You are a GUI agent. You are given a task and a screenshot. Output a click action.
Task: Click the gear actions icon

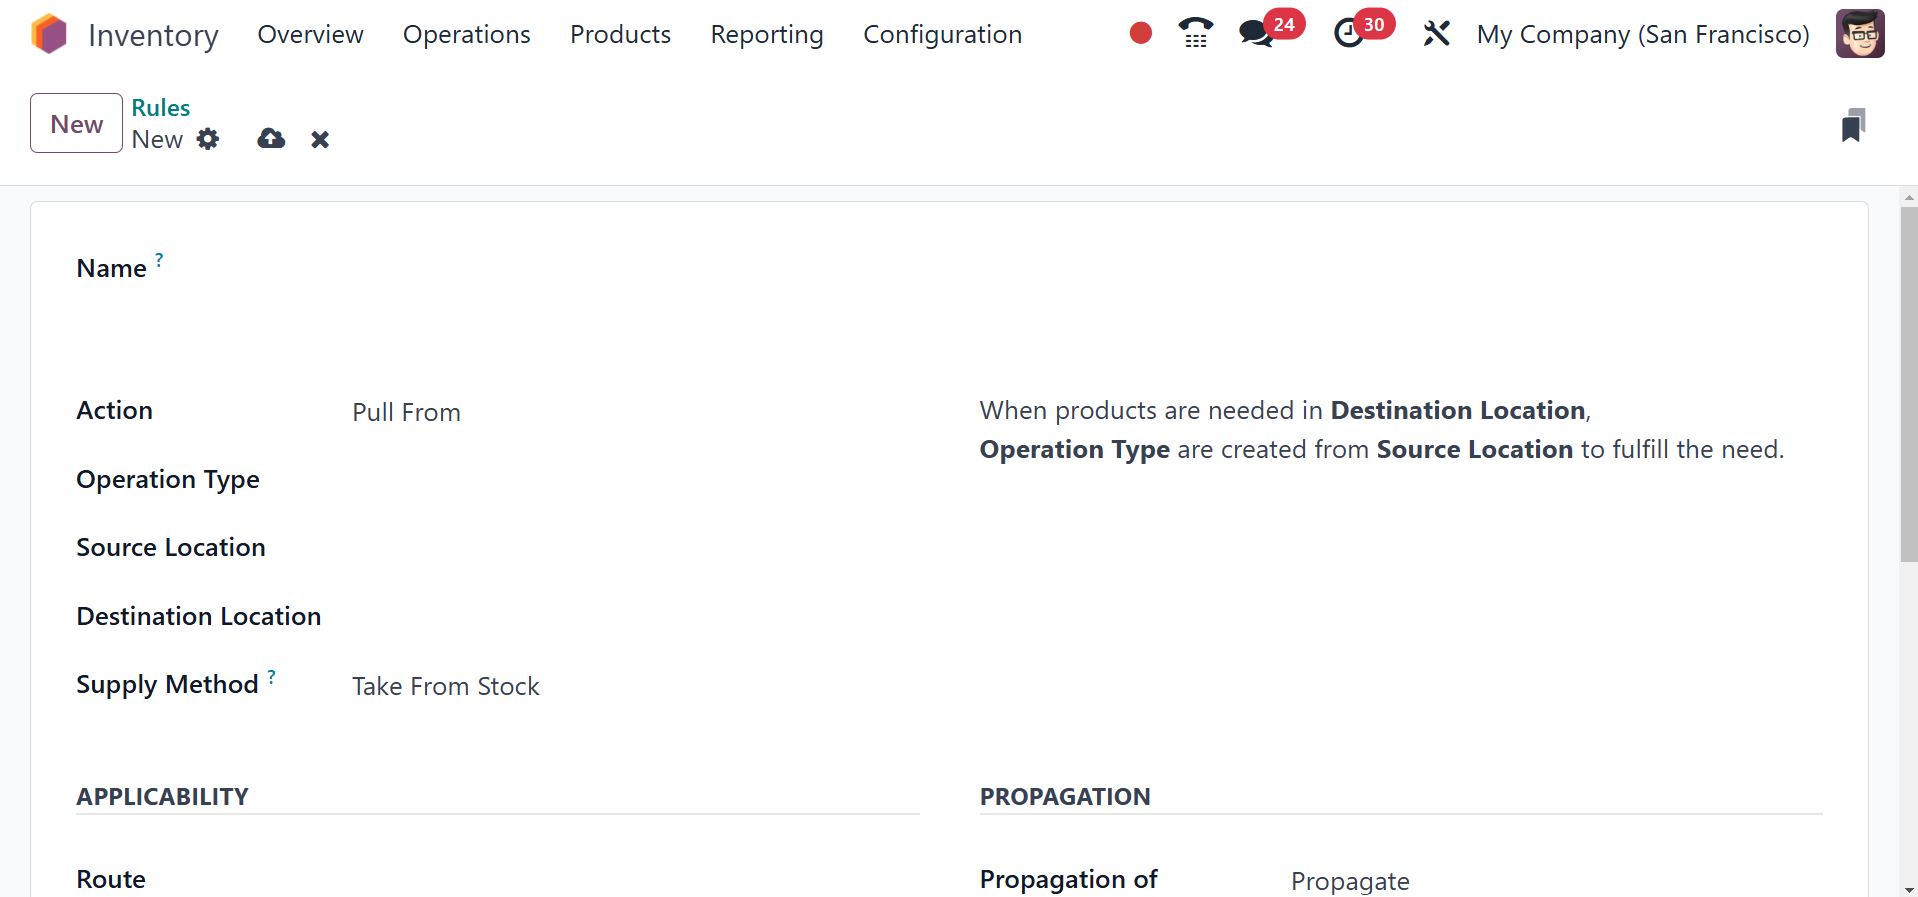click(x=208, y=139)
